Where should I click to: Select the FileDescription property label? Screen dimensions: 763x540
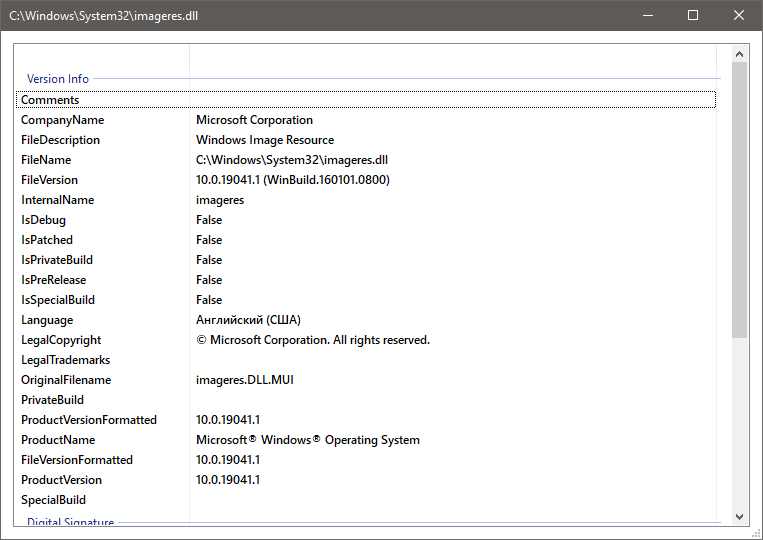(x=60, y=140)
